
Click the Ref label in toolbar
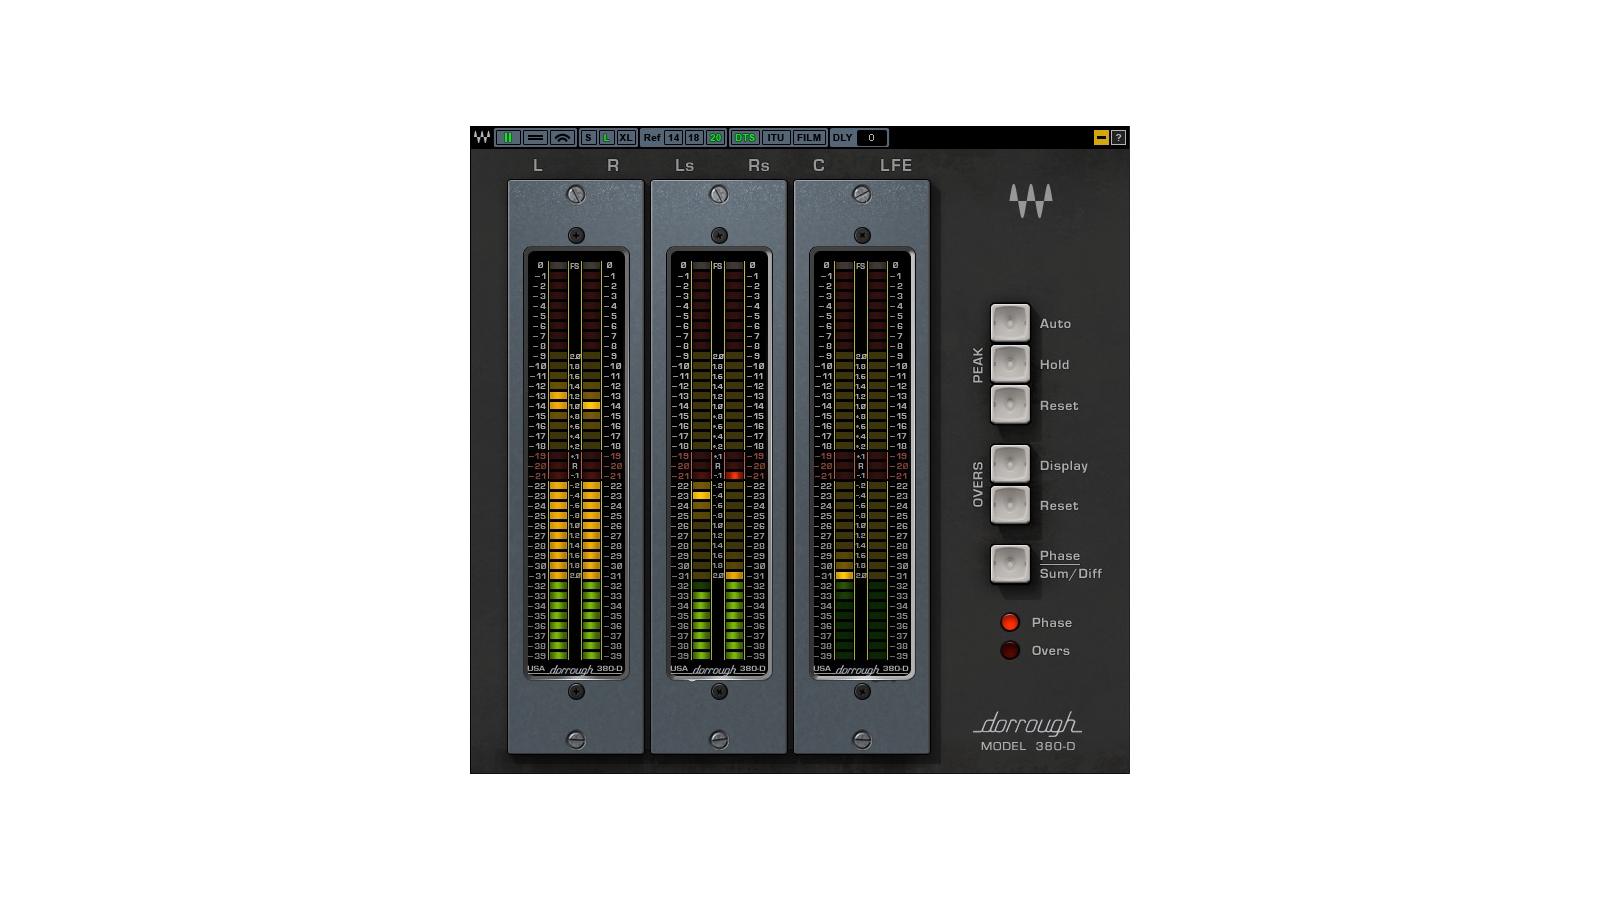pos(652,138)
